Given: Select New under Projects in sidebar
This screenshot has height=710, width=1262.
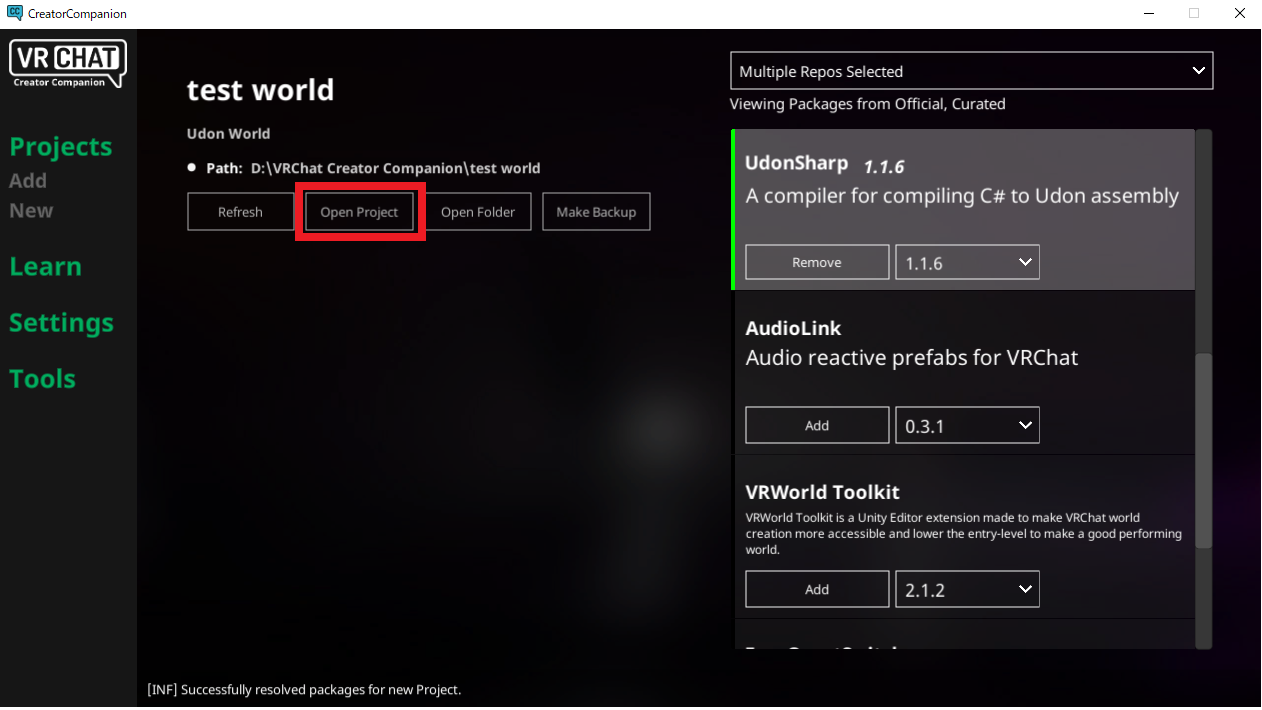Looking at the screenshot, I should tap(31, 211).
